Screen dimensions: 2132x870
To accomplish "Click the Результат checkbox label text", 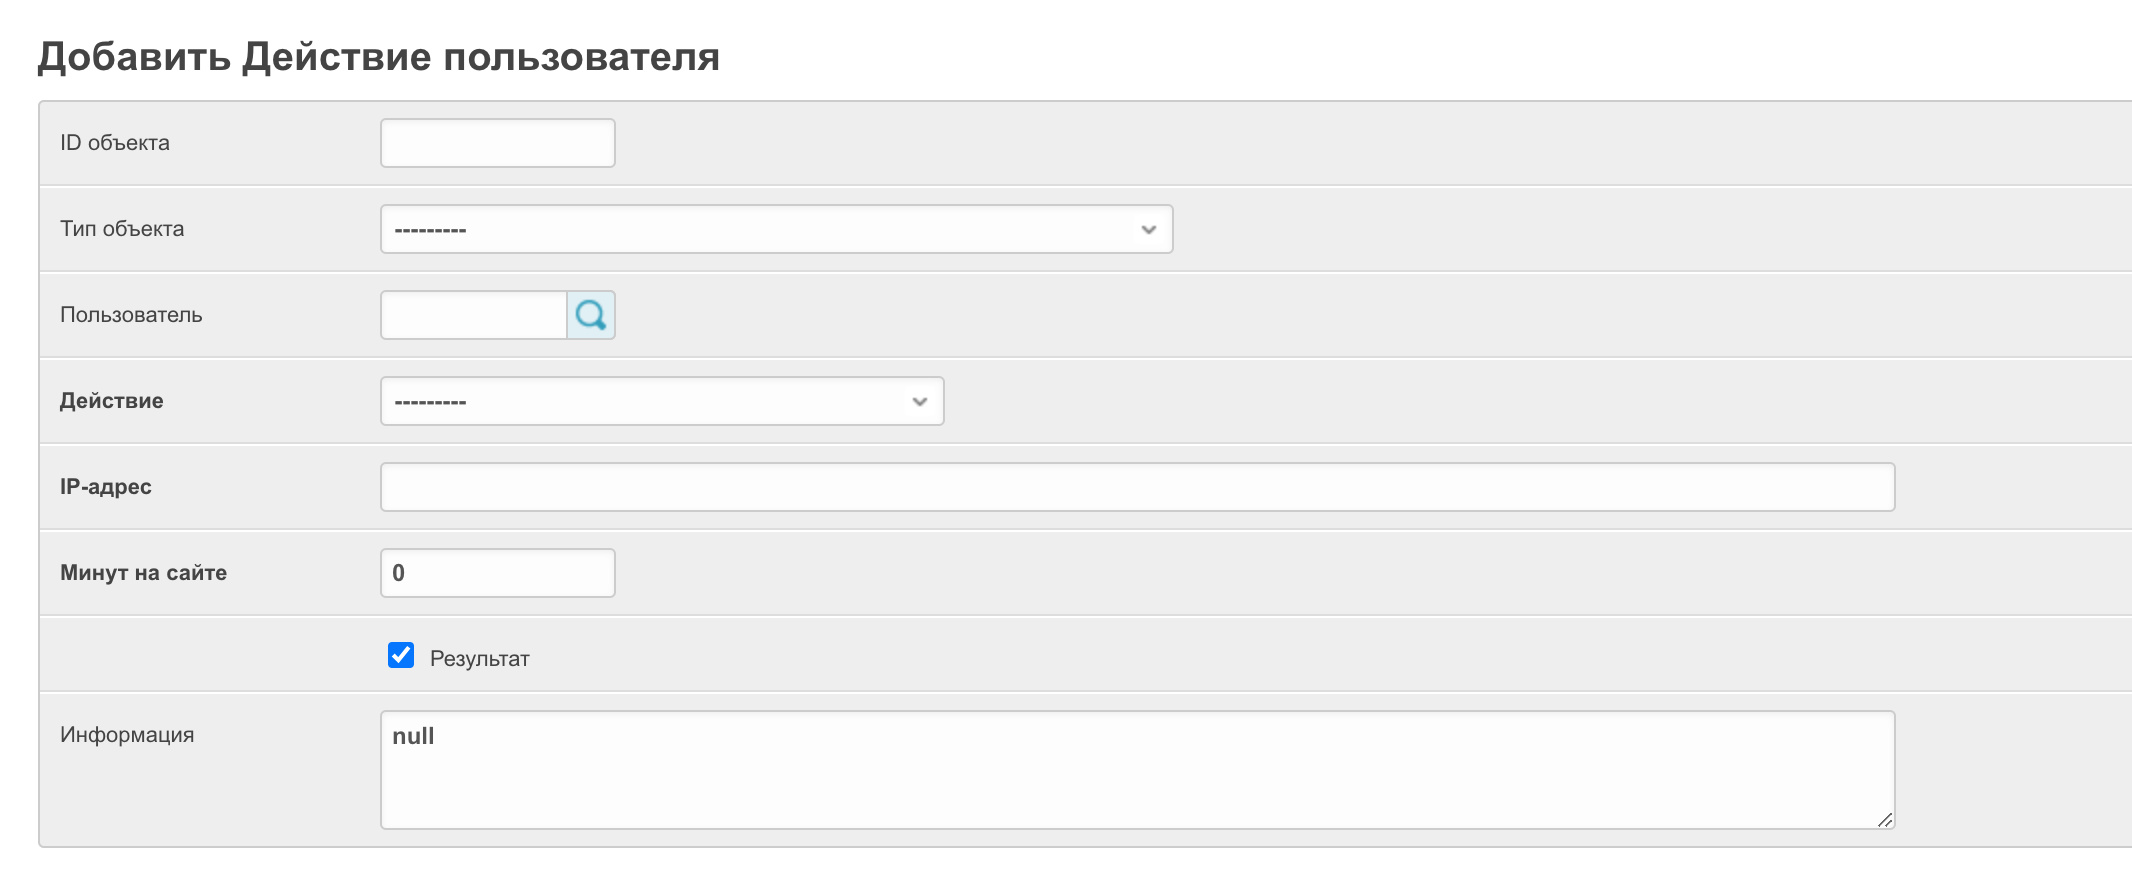I will point(479,659).
